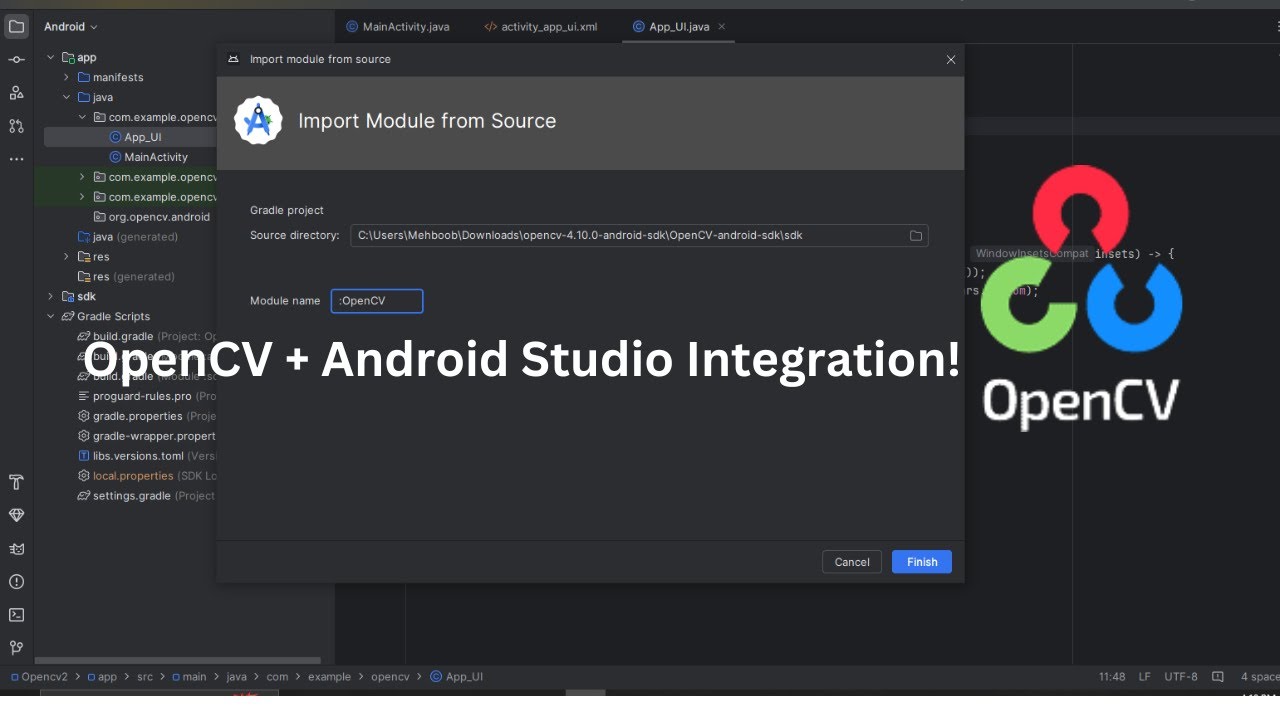Collapse the java folder chevron
Viewport: 1280px width, 720px height.
67,97
